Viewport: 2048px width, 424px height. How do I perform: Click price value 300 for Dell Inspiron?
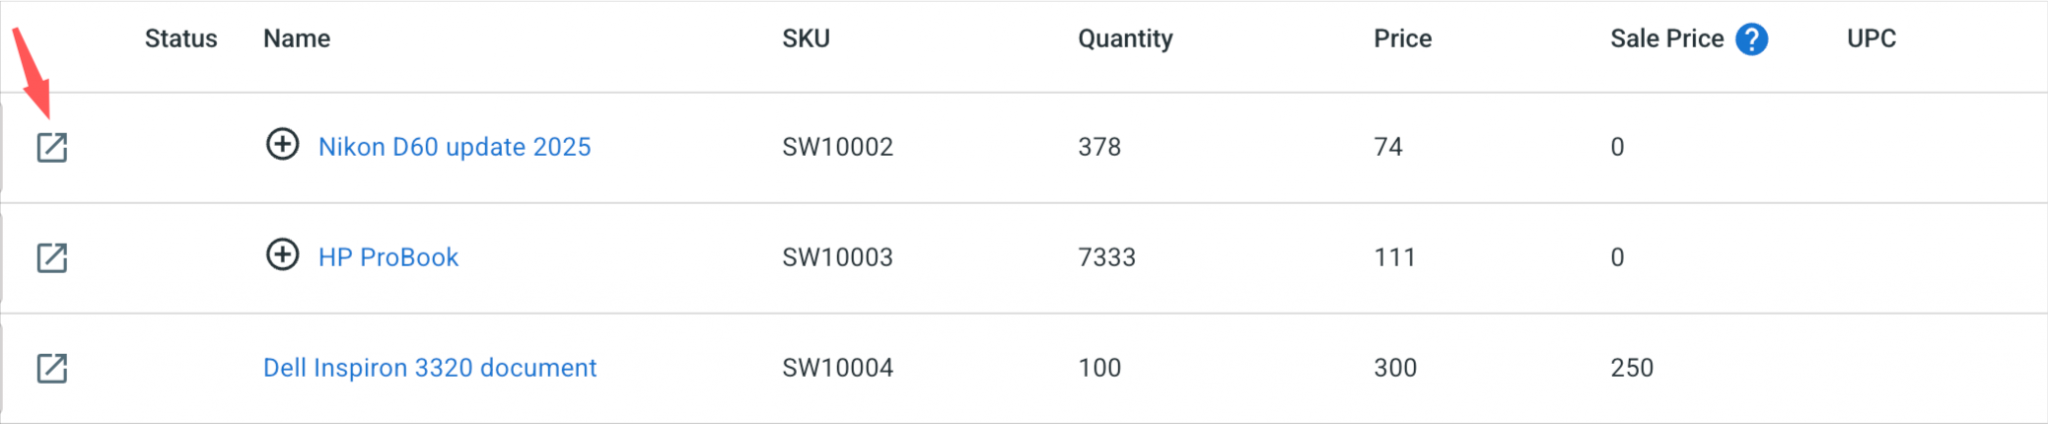point(1395,368)
